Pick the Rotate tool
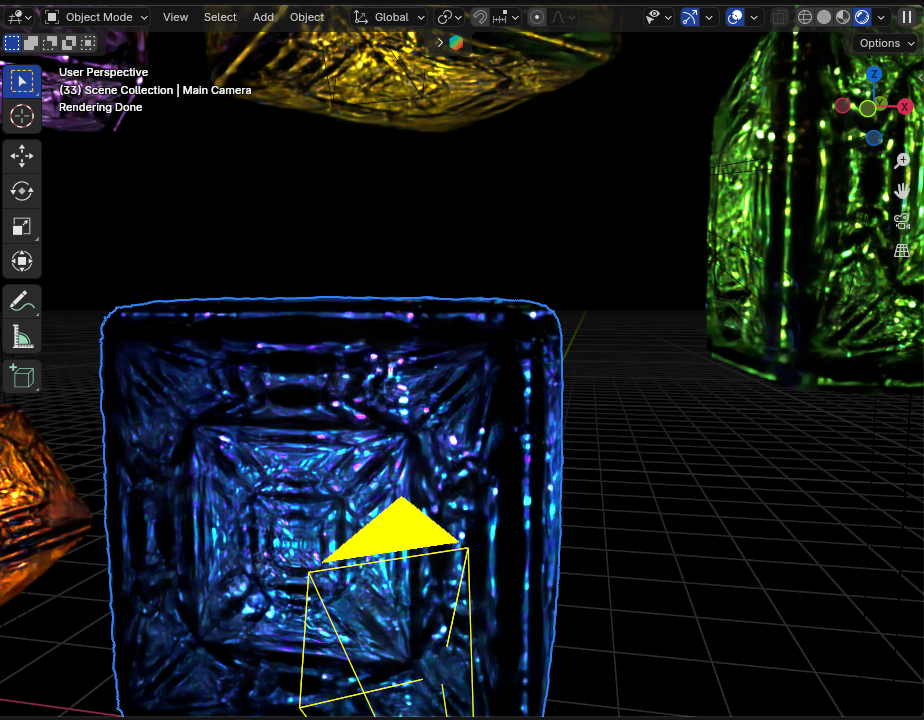Screen dimensions: 924x720 pyautogui.click(x=22, y=191)
